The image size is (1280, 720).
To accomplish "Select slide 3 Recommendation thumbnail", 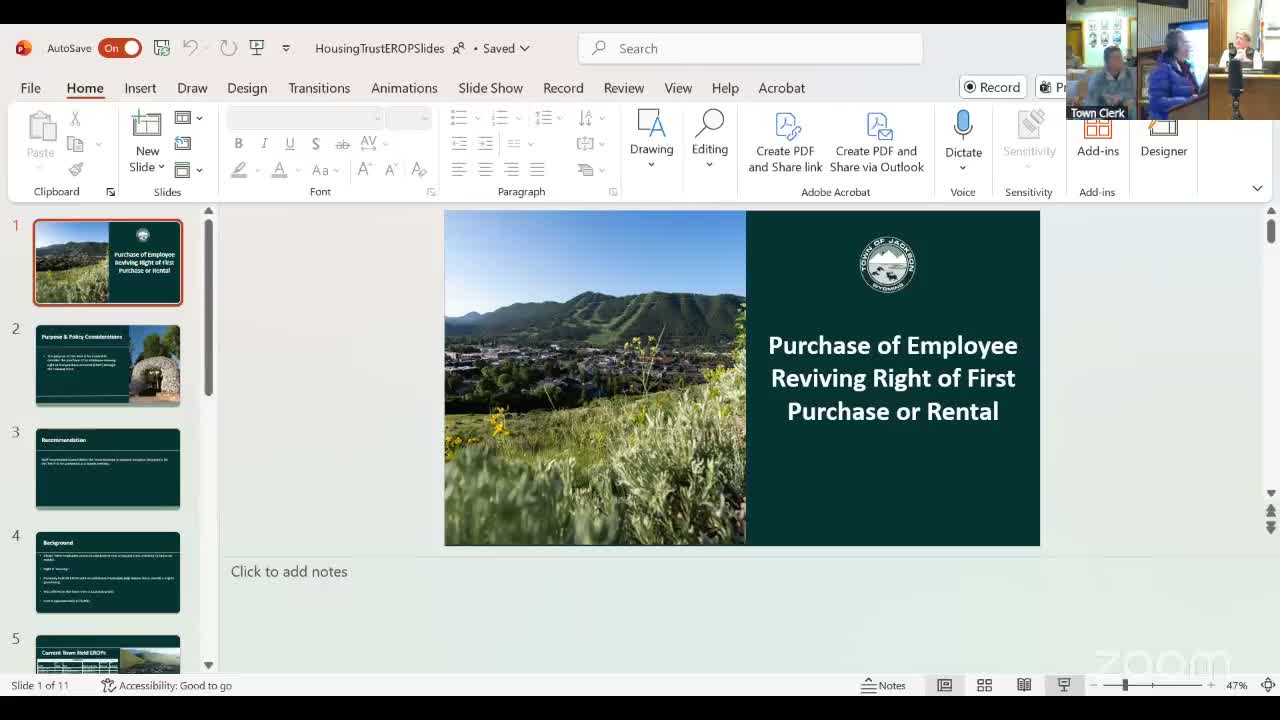I will [108, 468].
